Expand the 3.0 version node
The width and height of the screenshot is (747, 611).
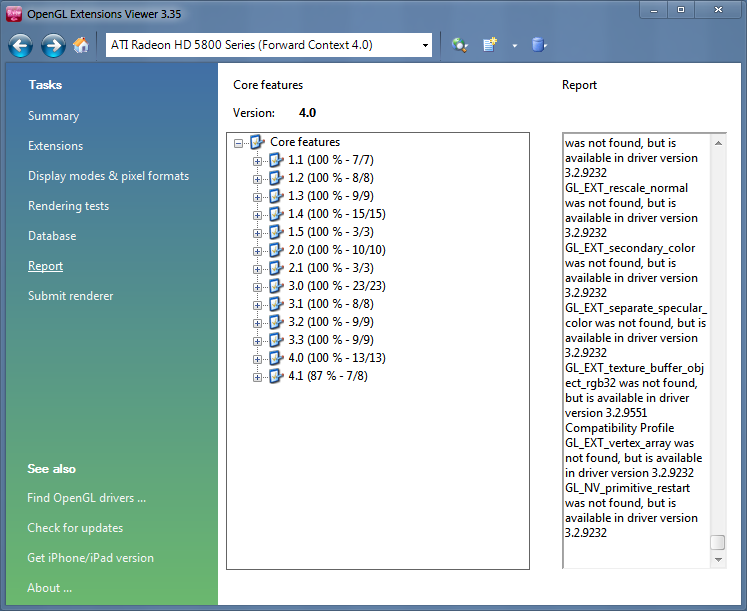(257, 287)
